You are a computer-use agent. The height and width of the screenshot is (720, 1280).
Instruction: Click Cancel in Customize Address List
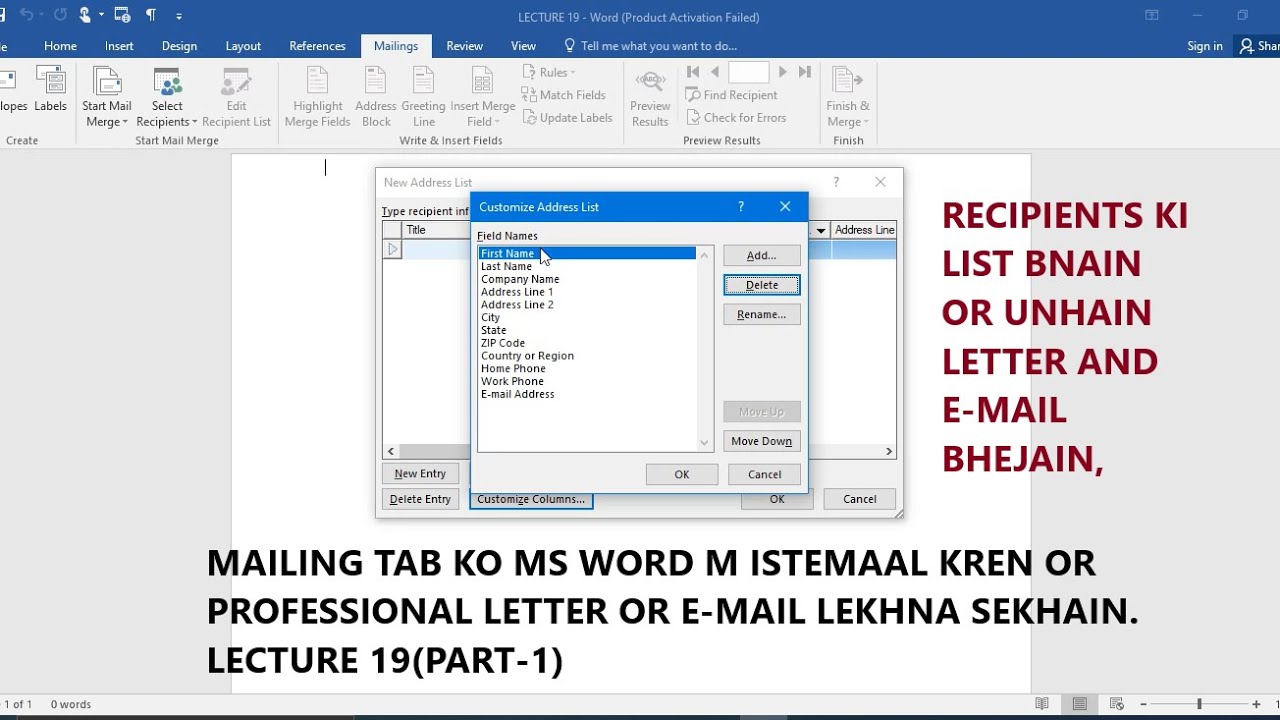[765, 474]
